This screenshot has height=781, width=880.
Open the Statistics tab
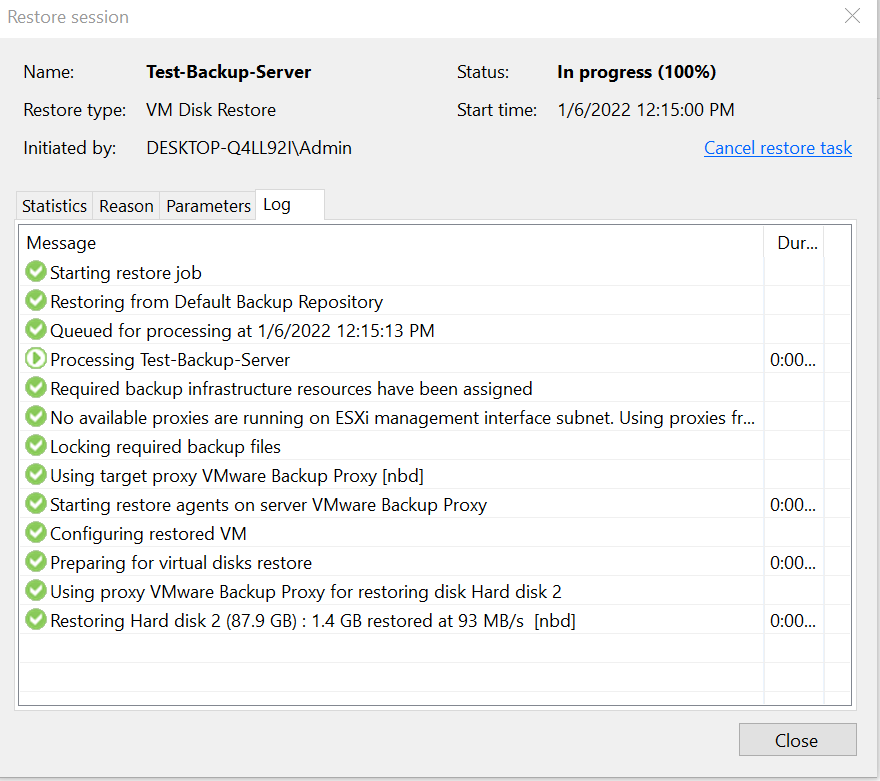pyautogui.click(x=54, y=206)
